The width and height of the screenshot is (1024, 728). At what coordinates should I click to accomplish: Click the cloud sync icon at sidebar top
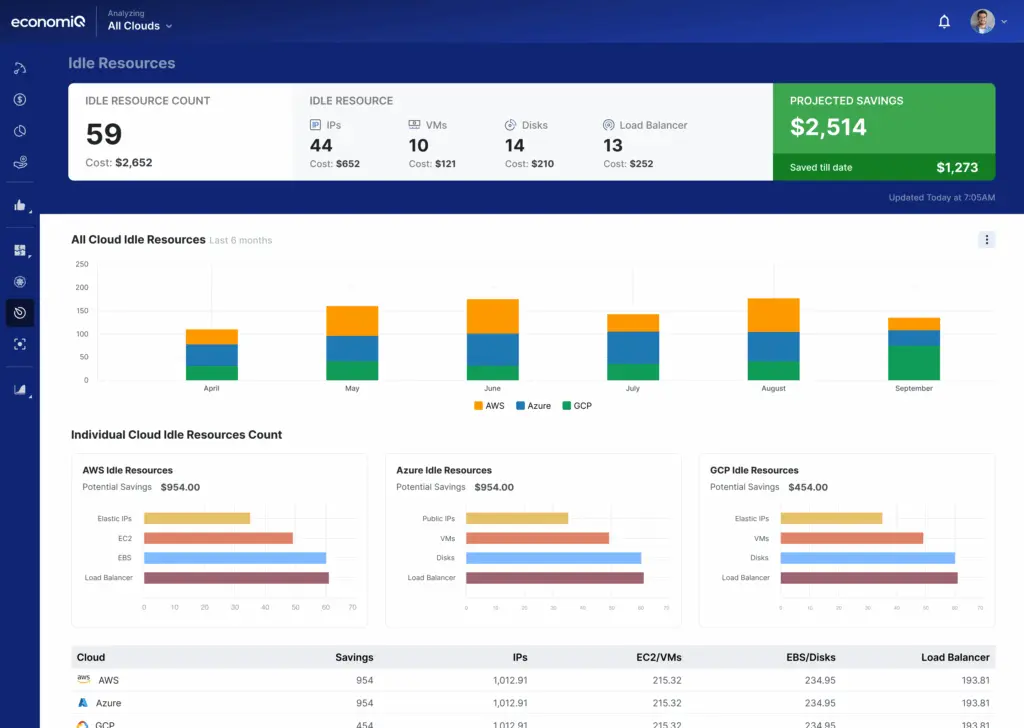click(x=21, y=68)
